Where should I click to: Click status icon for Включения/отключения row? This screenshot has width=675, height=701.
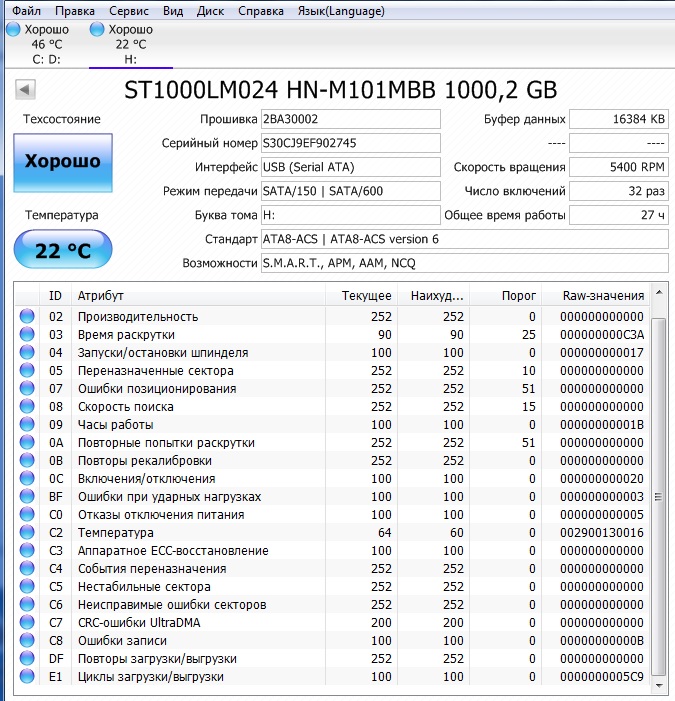point(27,478)
